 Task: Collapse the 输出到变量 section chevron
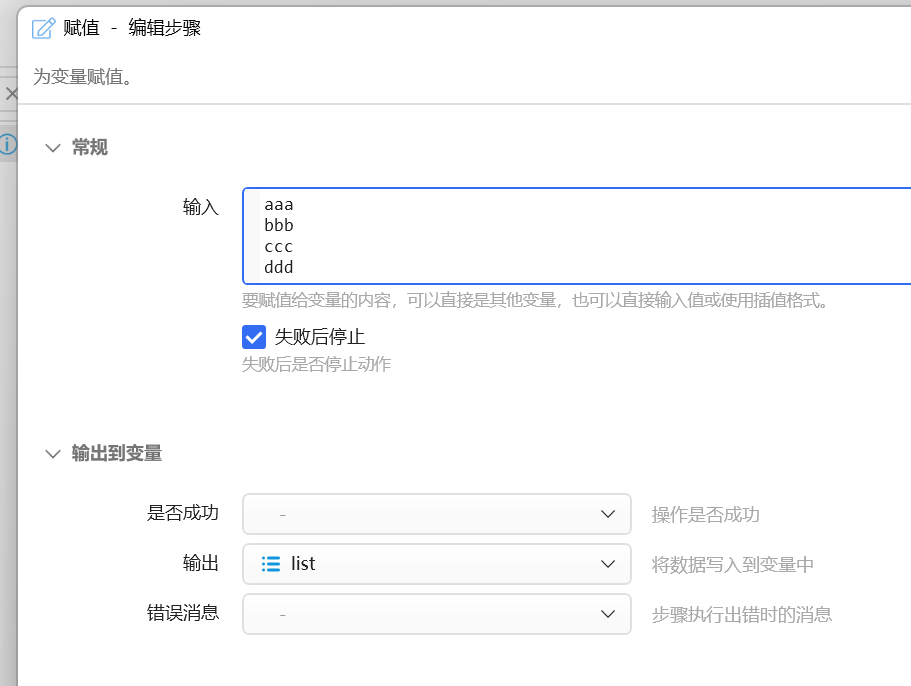(x=53, y=454)
